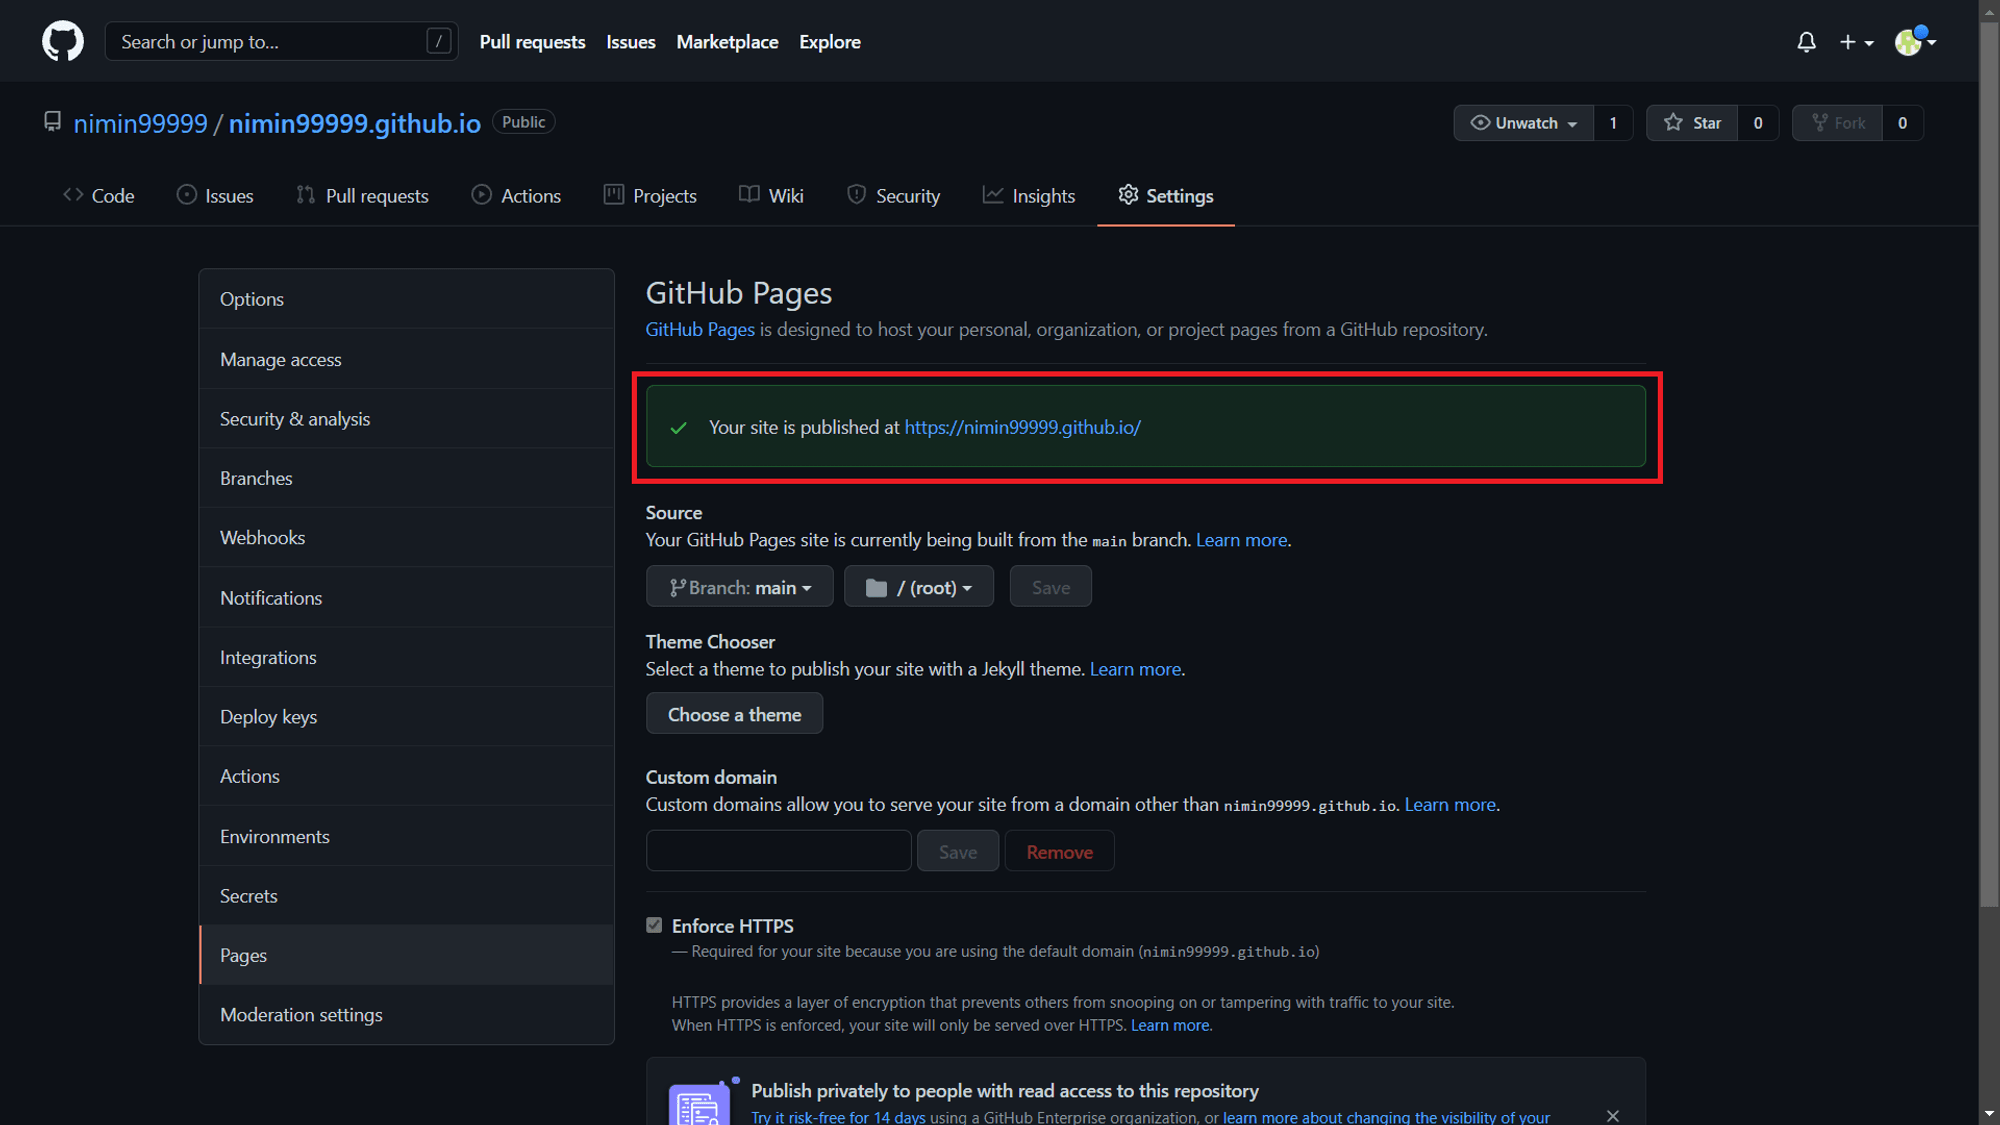
Task: Open Pull requests in top navigation
Action: pos(532,42)
